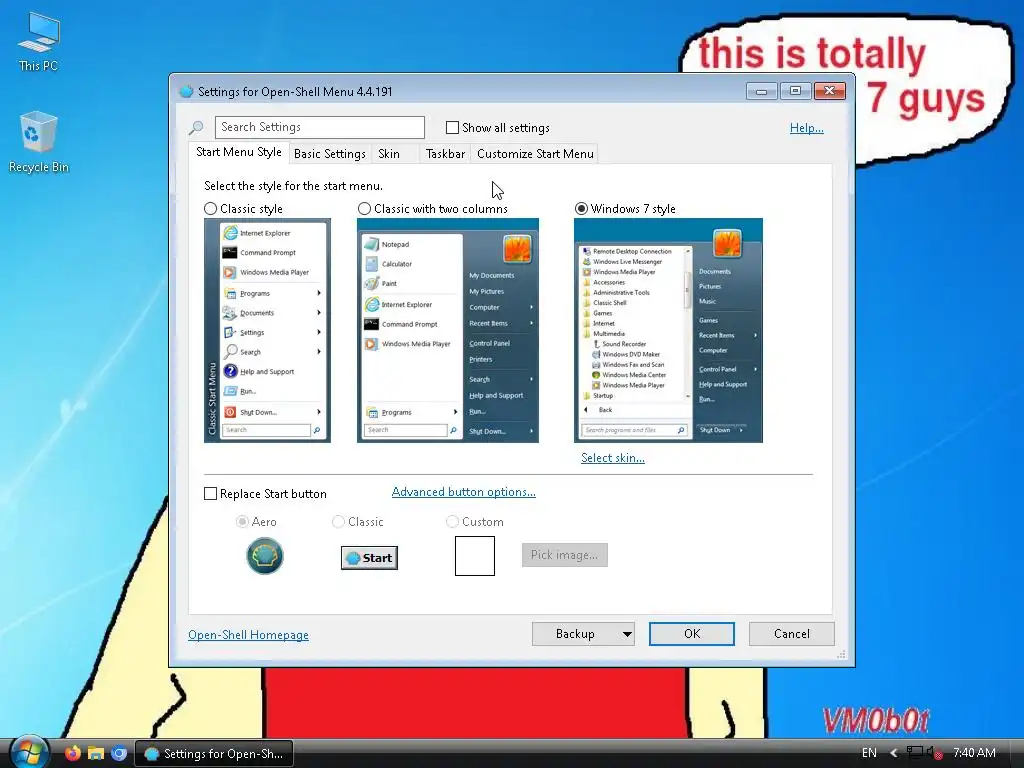Open File Explorer from the taskbar
The image size is (1024, 768).
tap(96, 753)
